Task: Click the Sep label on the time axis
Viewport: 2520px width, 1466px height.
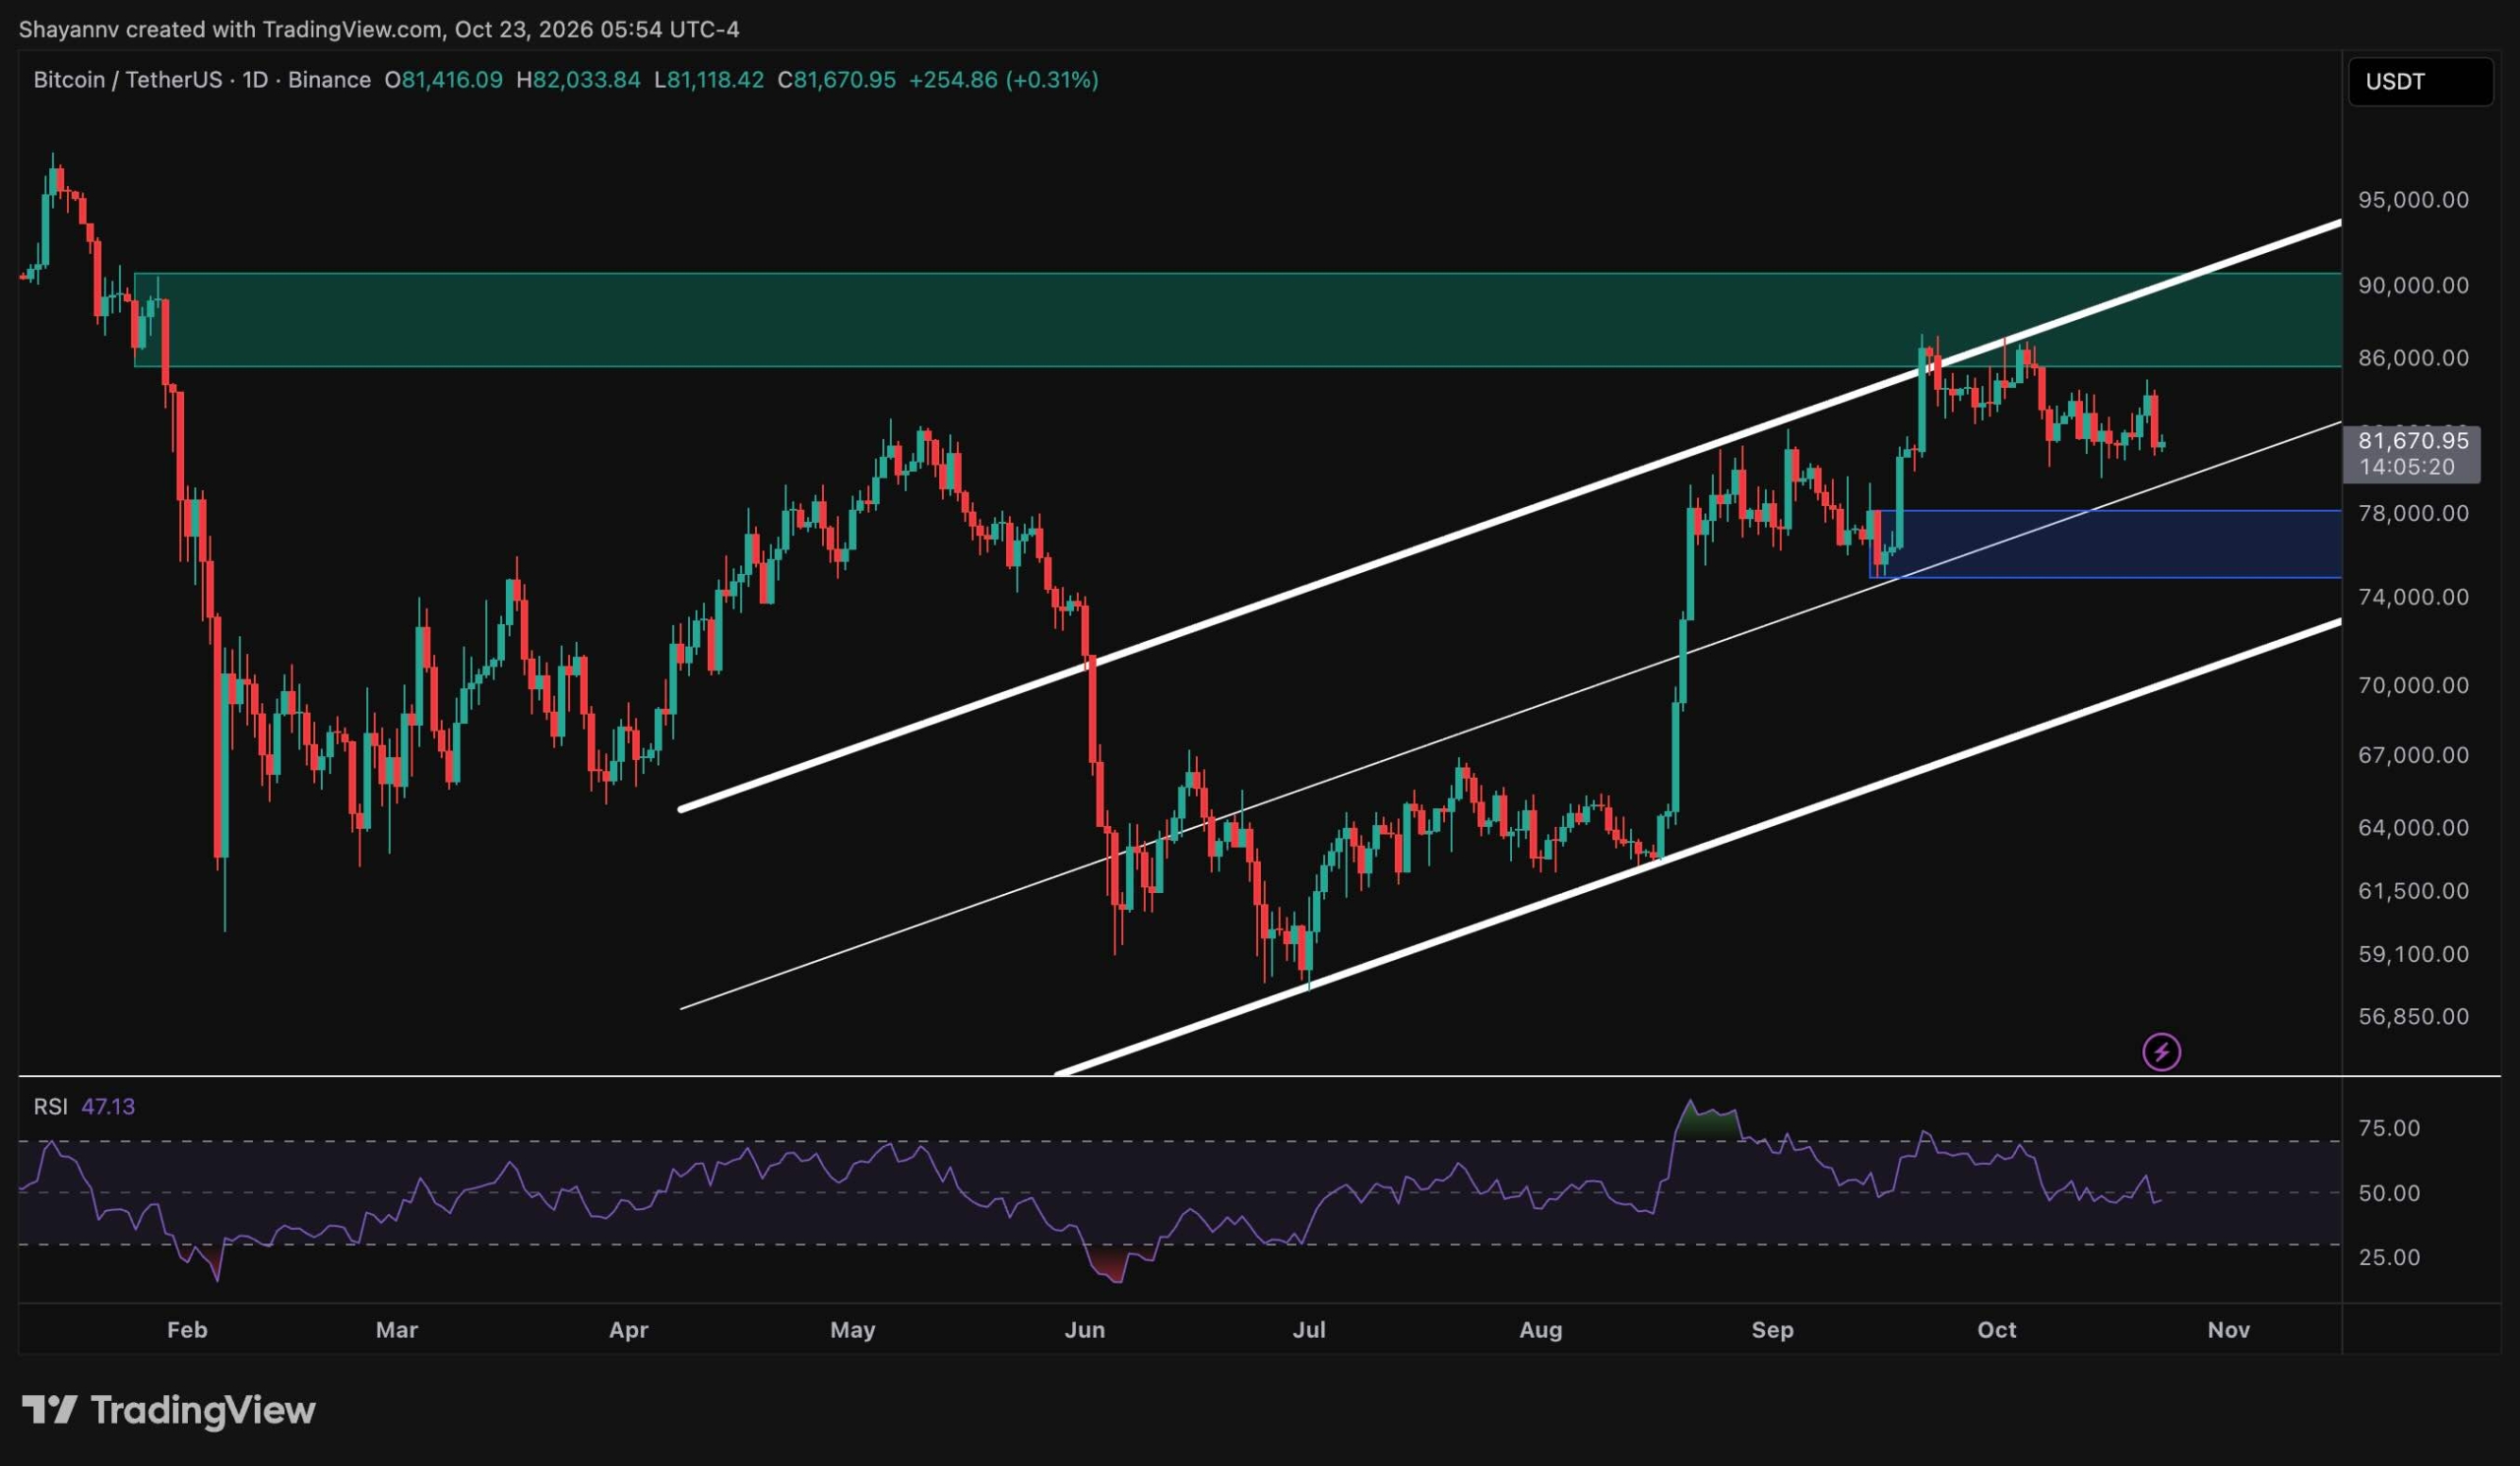Action: coord(1773,1330)
